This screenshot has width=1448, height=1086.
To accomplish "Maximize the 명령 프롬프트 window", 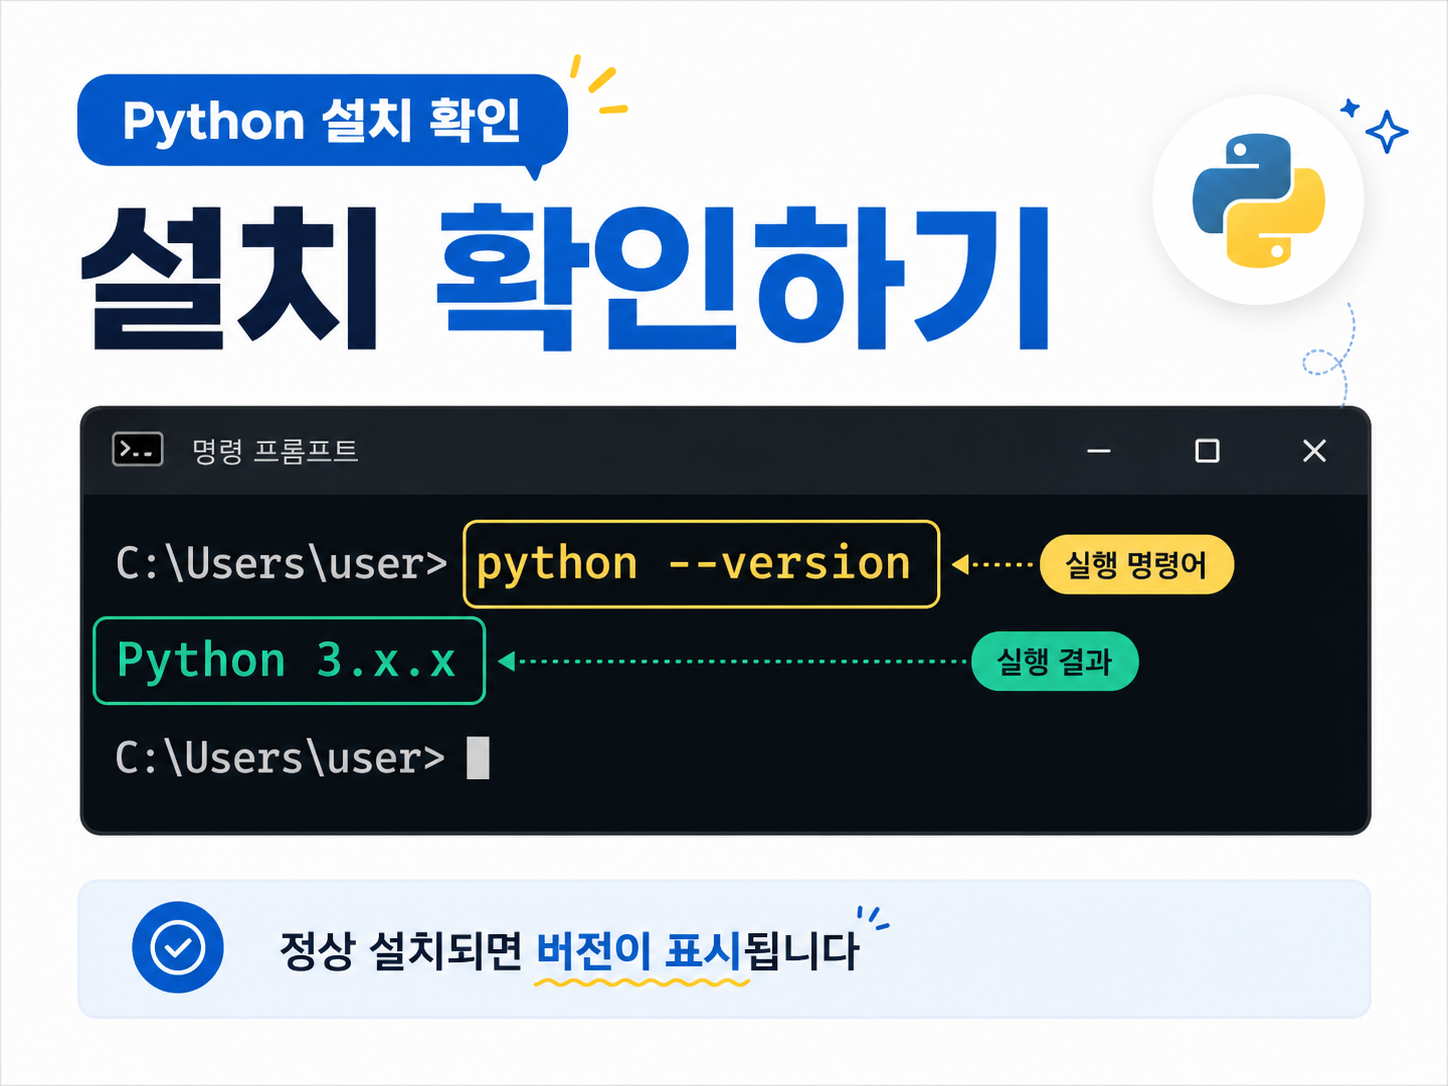I will pos(1207,451).
